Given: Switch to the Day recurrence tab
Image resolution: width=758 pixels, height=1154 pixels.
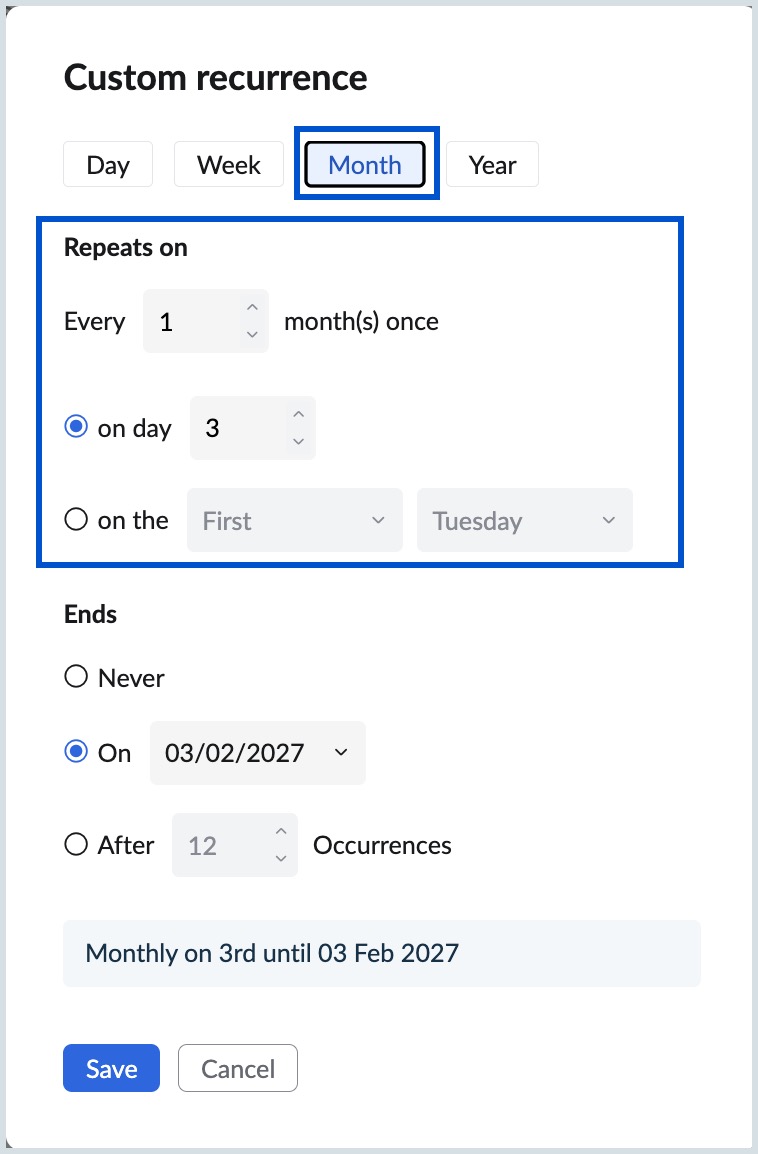Looking at the screenshot, I should point(107,163).
